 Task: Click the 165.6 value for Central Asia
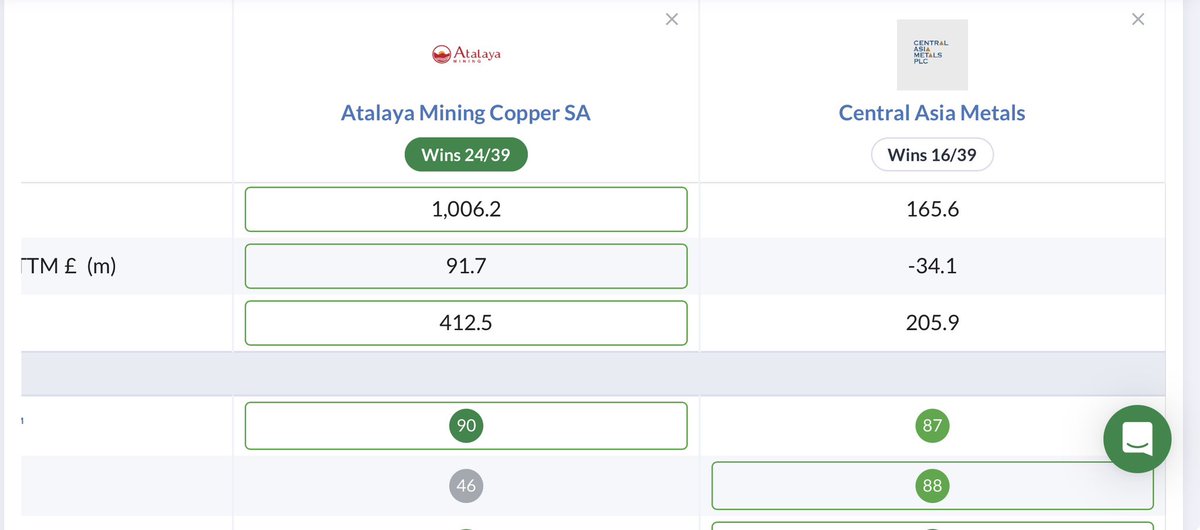click(932, 209)
